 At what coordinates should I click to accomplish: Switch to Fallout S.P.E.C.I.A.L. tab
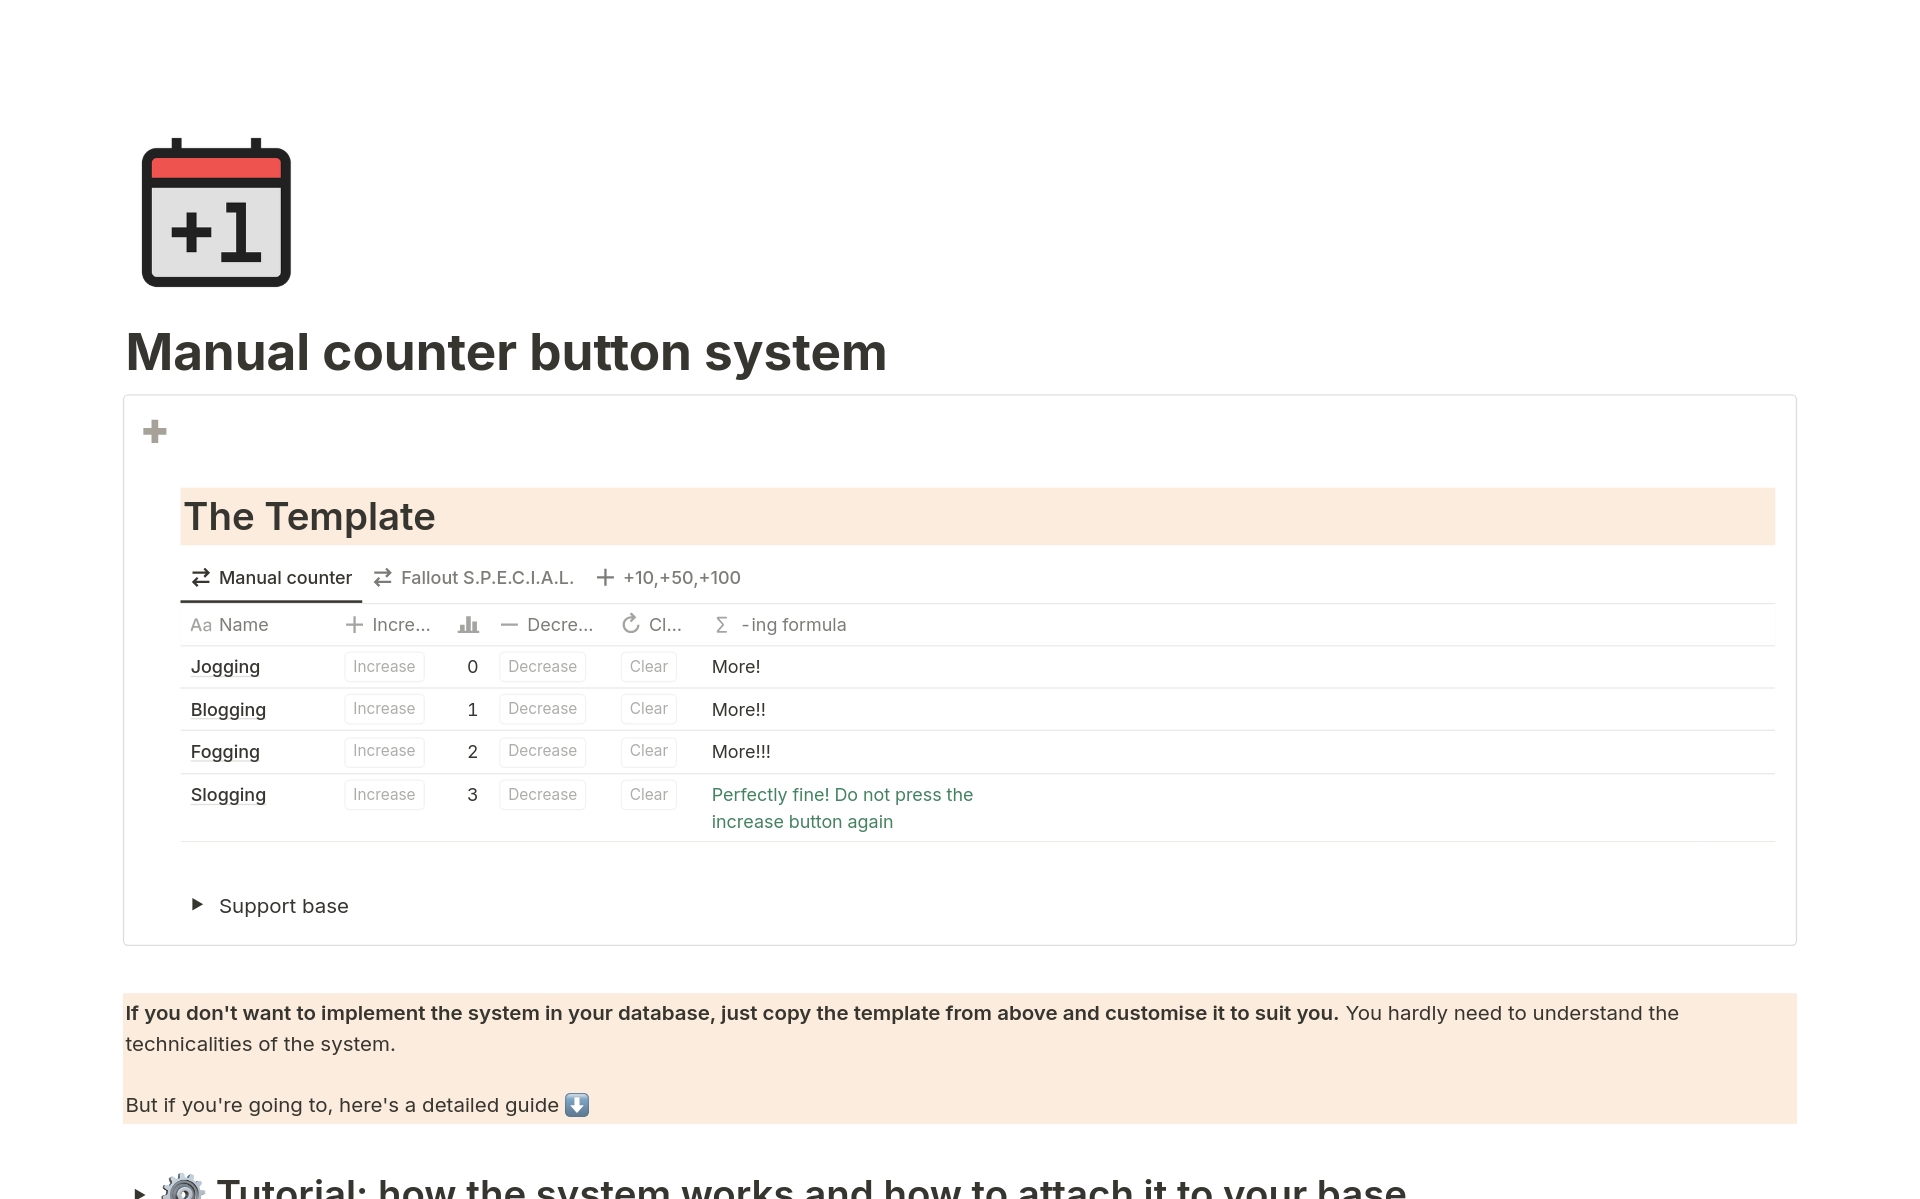[x=474, y=578]
